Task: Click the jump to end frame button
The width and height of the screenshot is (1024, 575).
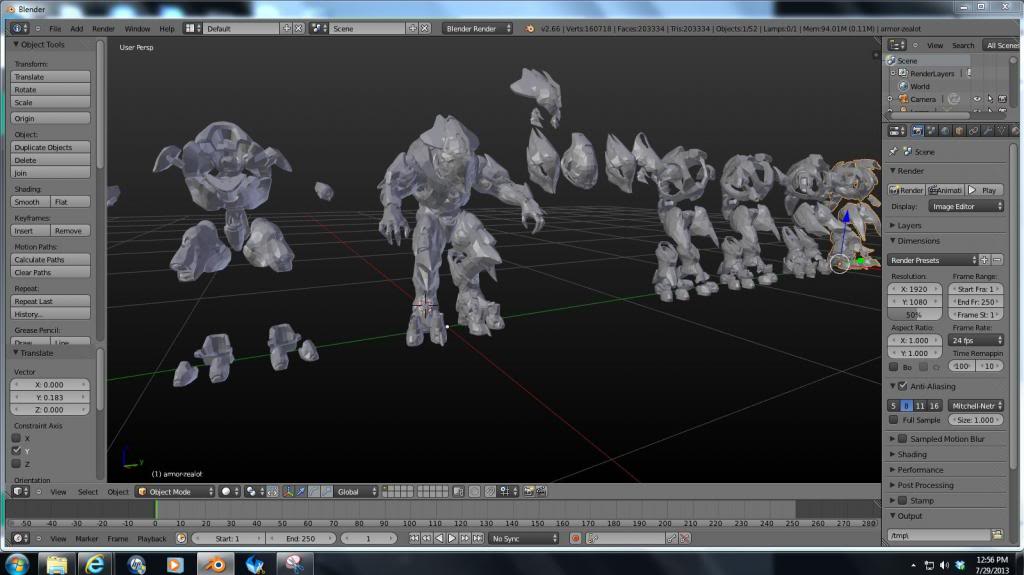Action: (x=476, y=538)
